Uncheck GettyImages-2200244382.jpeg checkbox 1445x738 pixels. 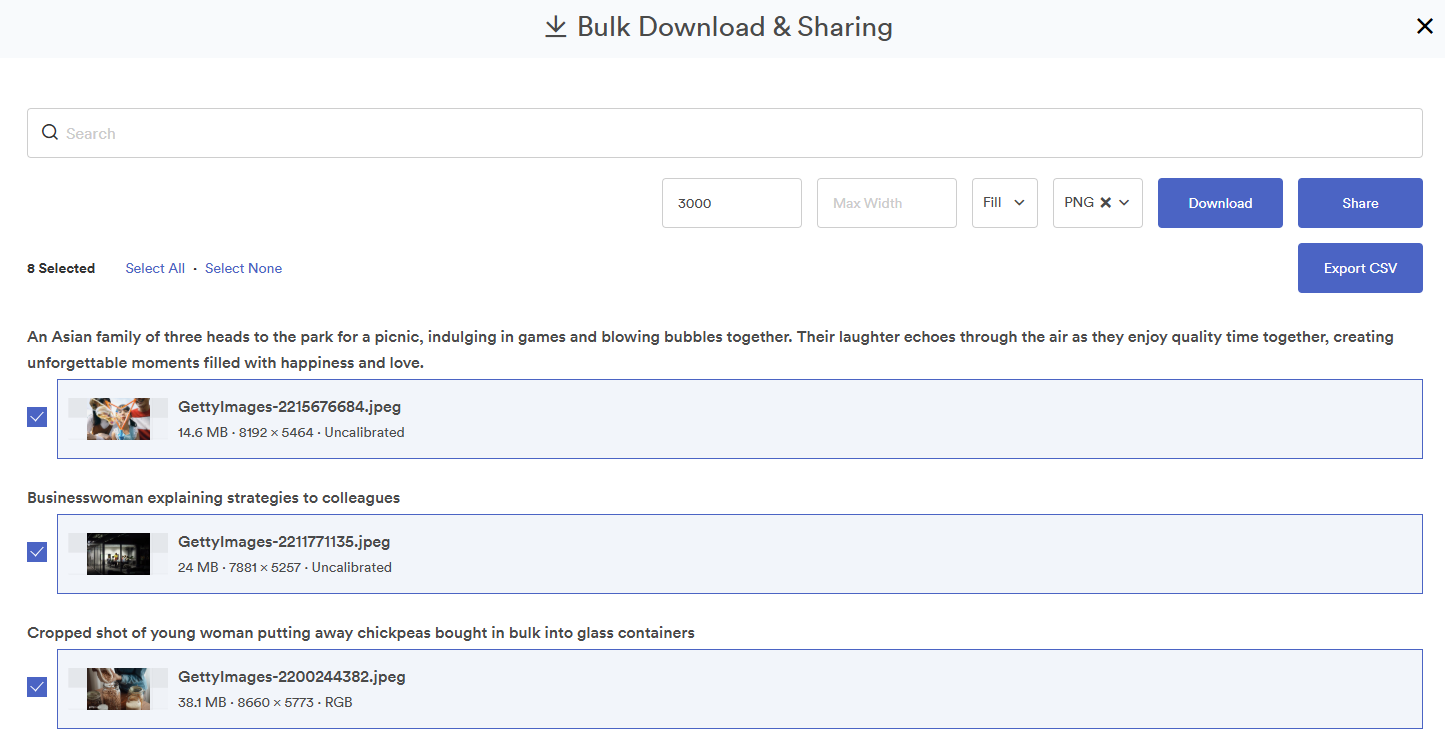(x=37, y=687)
